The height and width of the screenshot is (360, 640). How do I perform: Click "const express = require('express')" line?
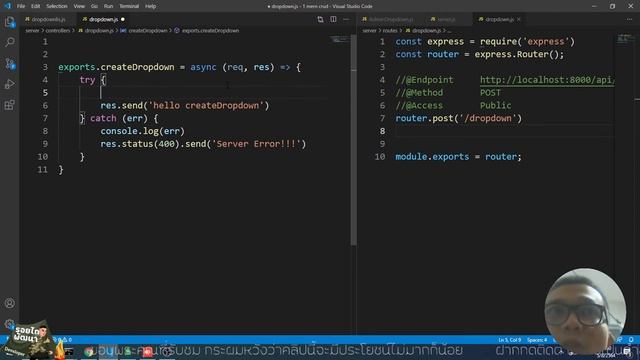click(485, 42)
